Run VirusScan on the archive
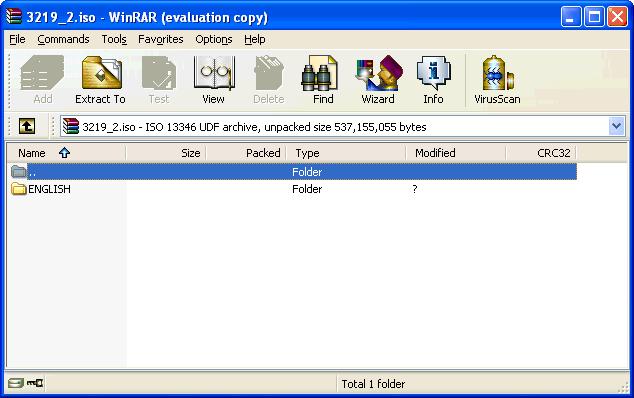The width and height of the screenshot is (634, 398). click(497, 80)
